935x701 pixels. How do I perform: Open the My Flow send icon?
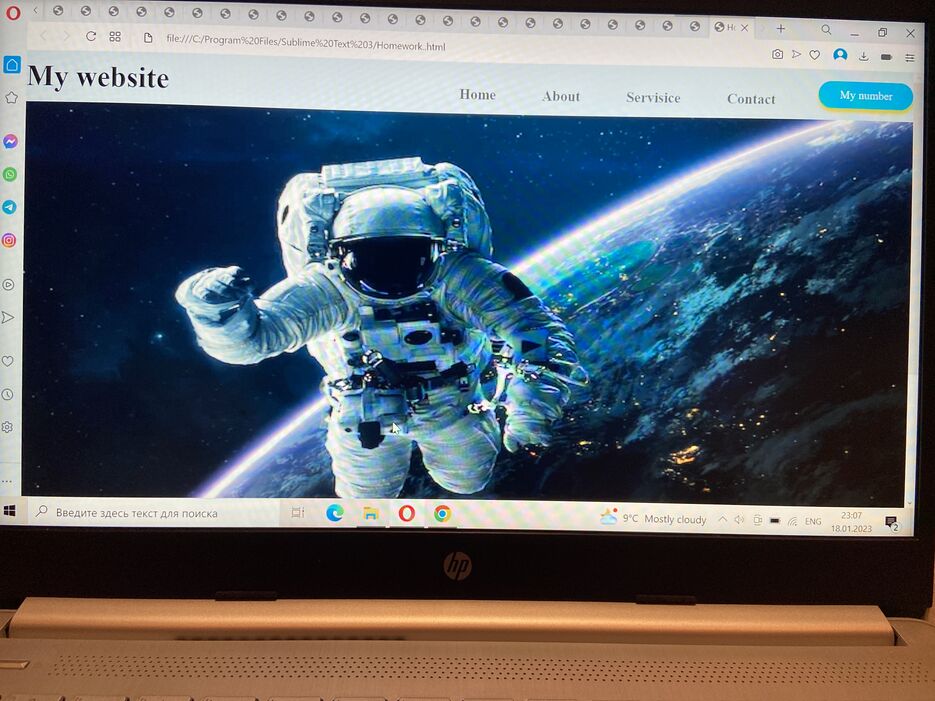pos(796,54)
